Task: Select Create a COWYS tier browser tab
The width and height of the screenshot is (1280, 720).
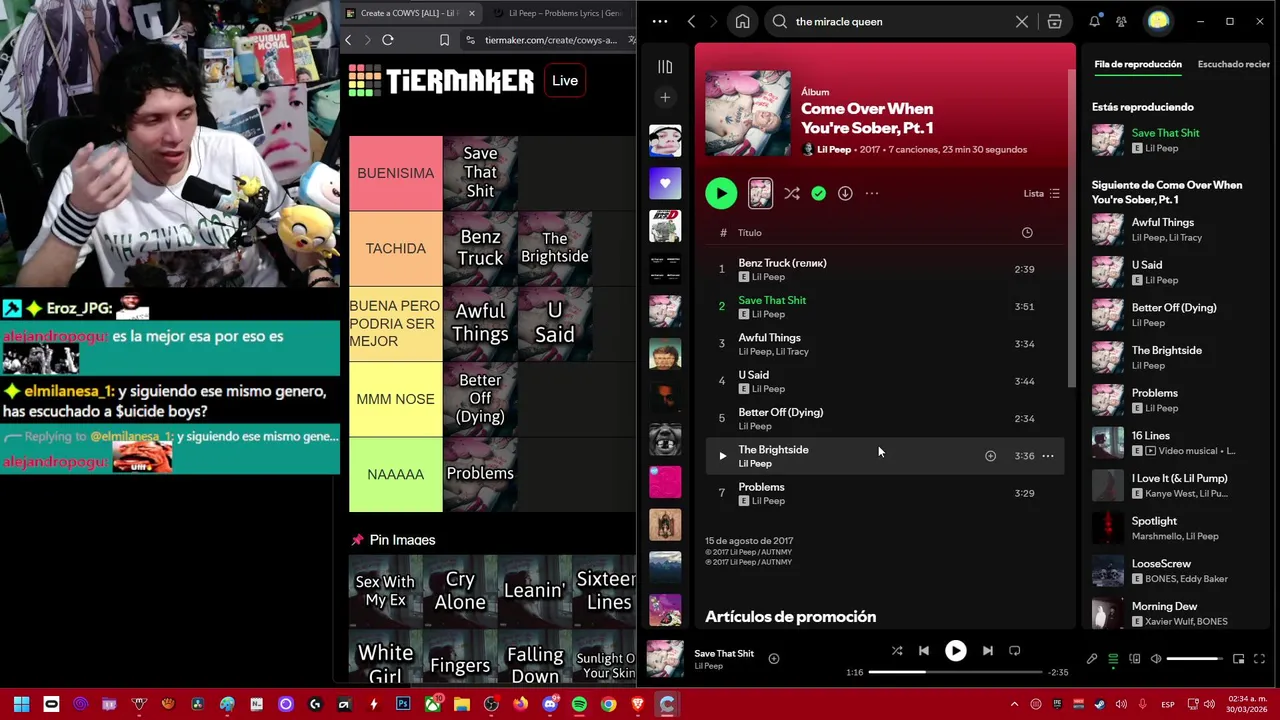Action: (x=410, y=13)
